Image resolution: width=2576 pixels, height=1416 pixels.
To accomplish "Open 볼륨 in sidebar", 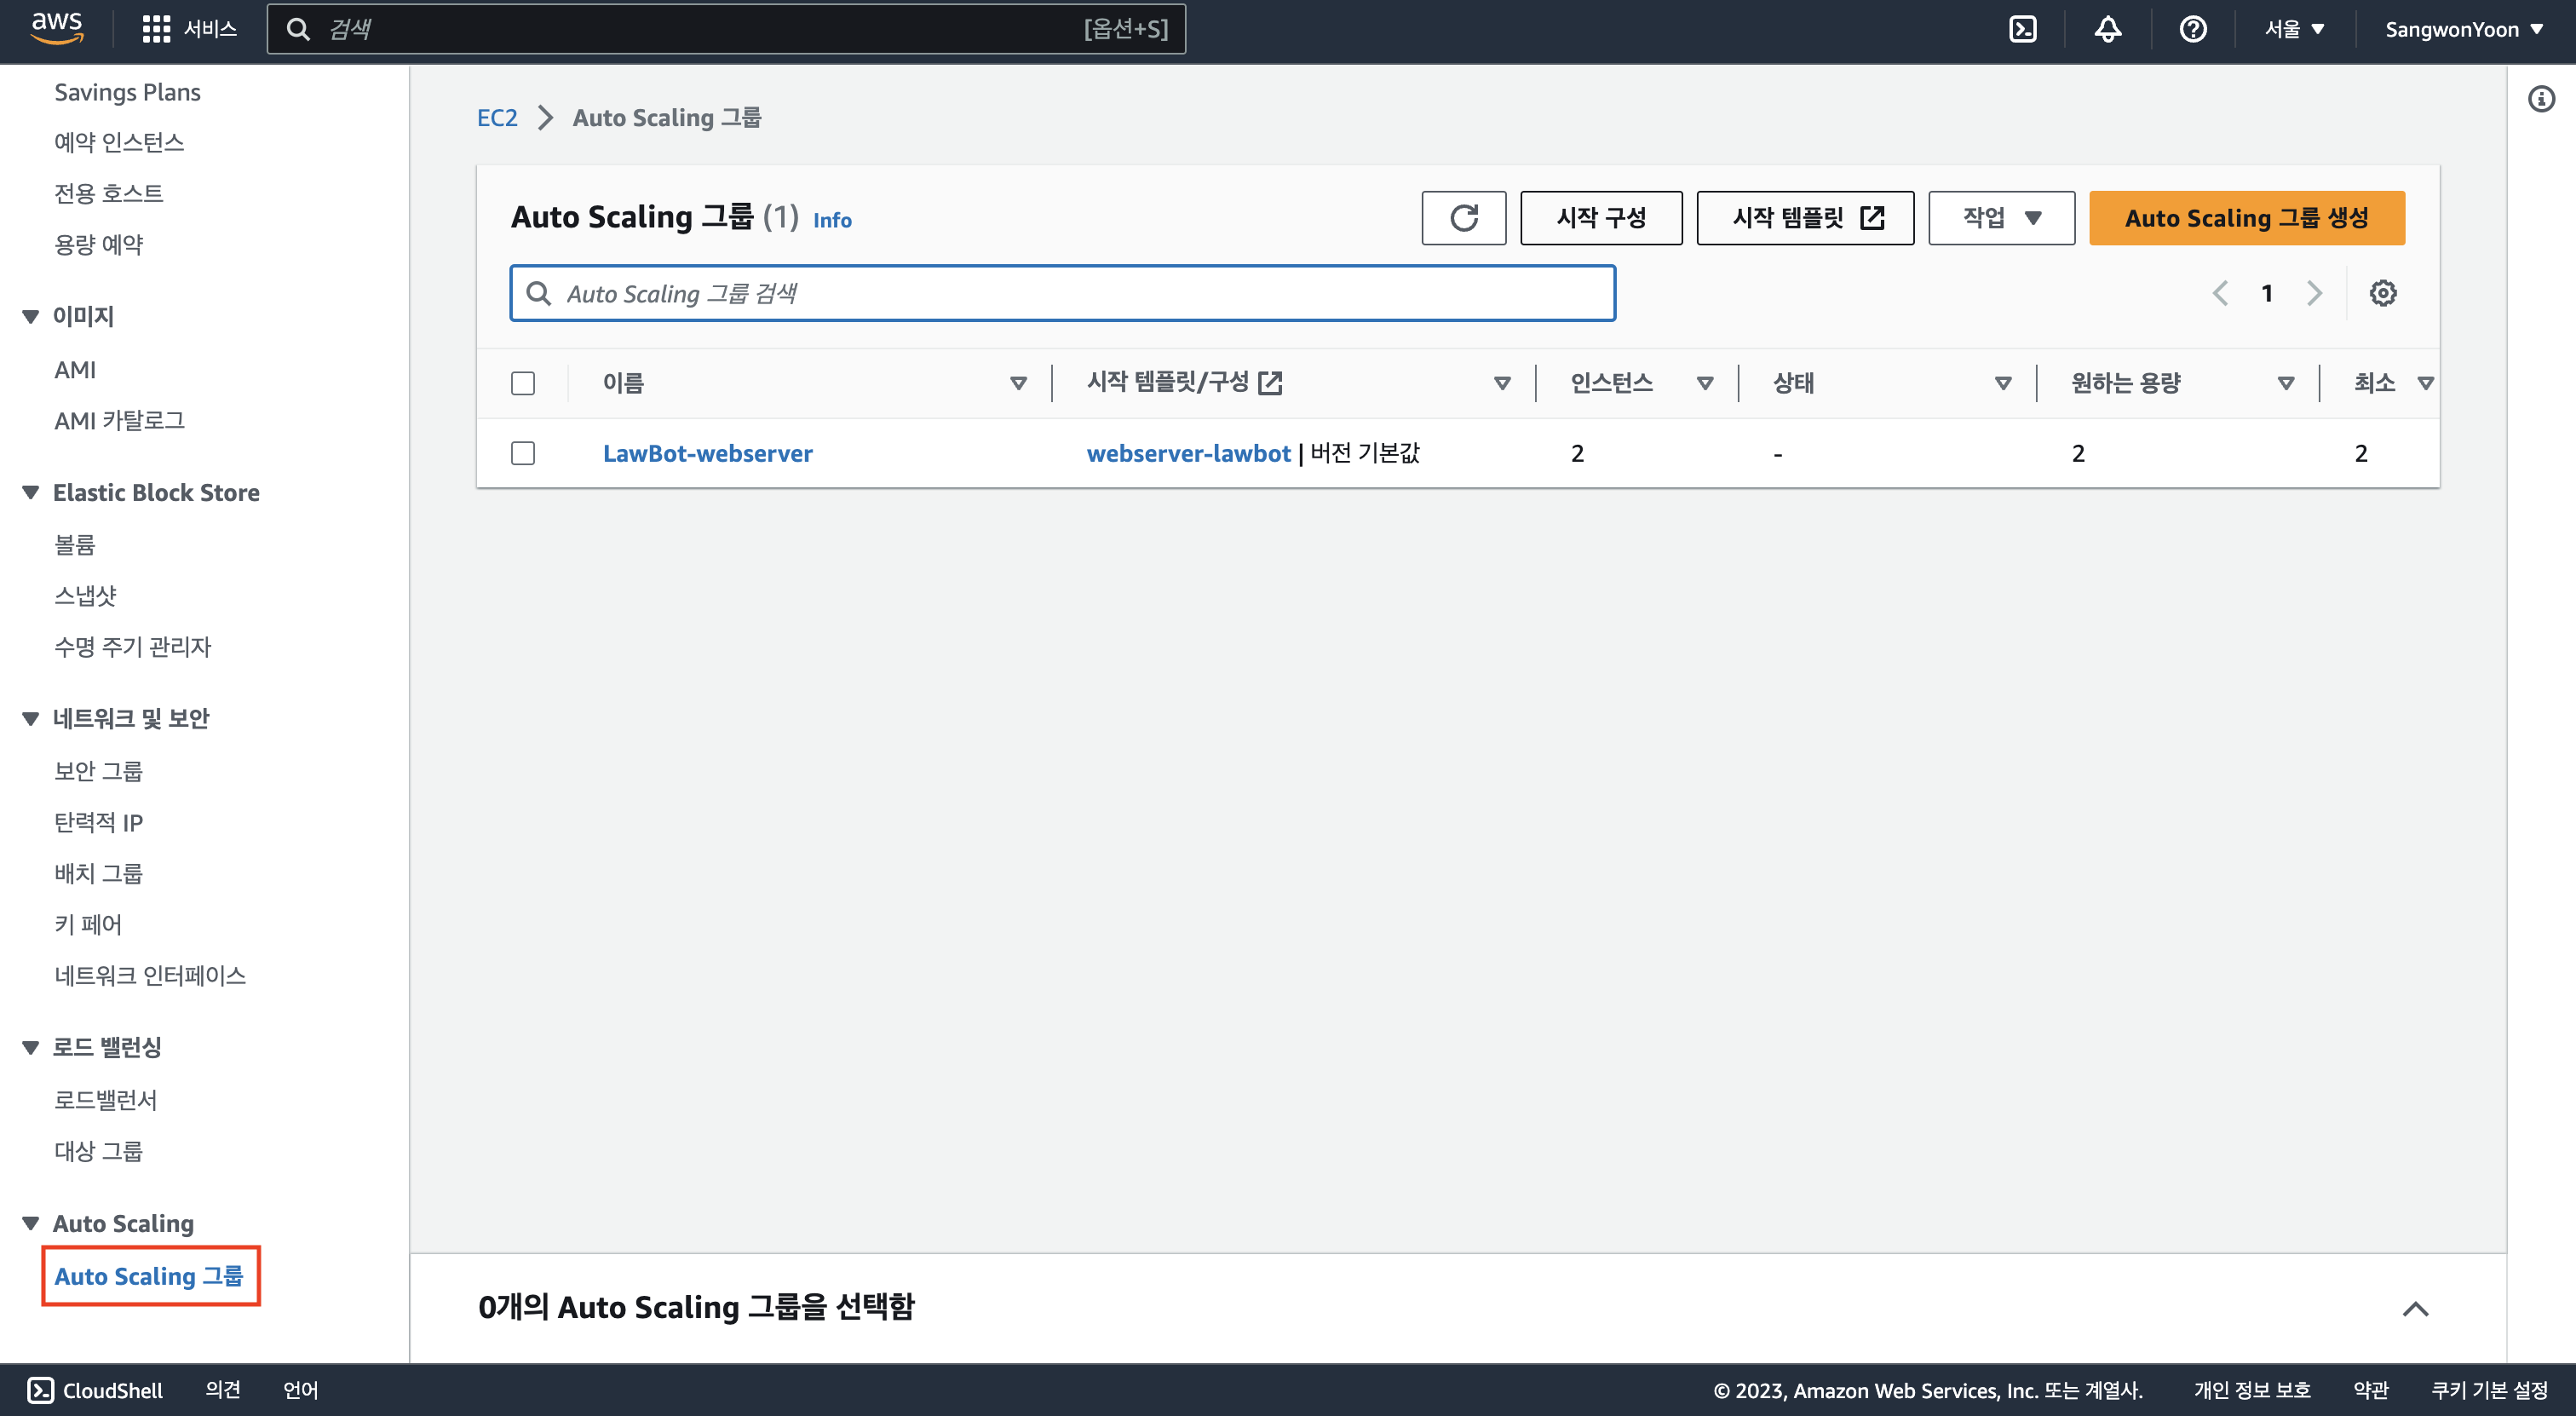I will (74, 545).
